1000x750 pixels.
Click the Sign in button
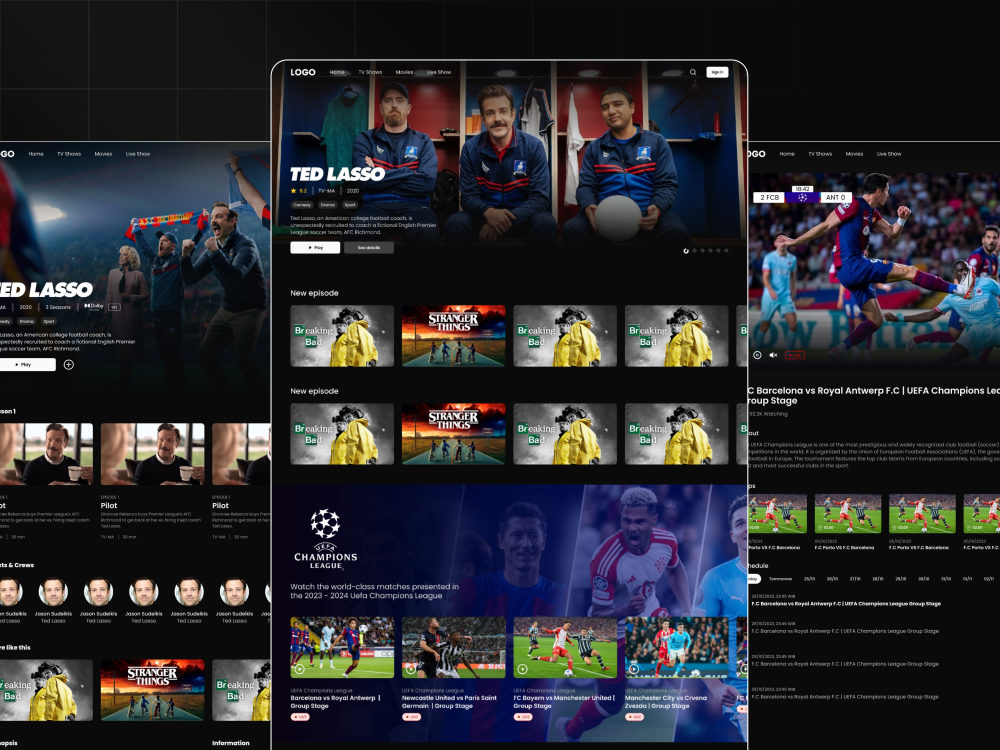(x=717, y=72)
